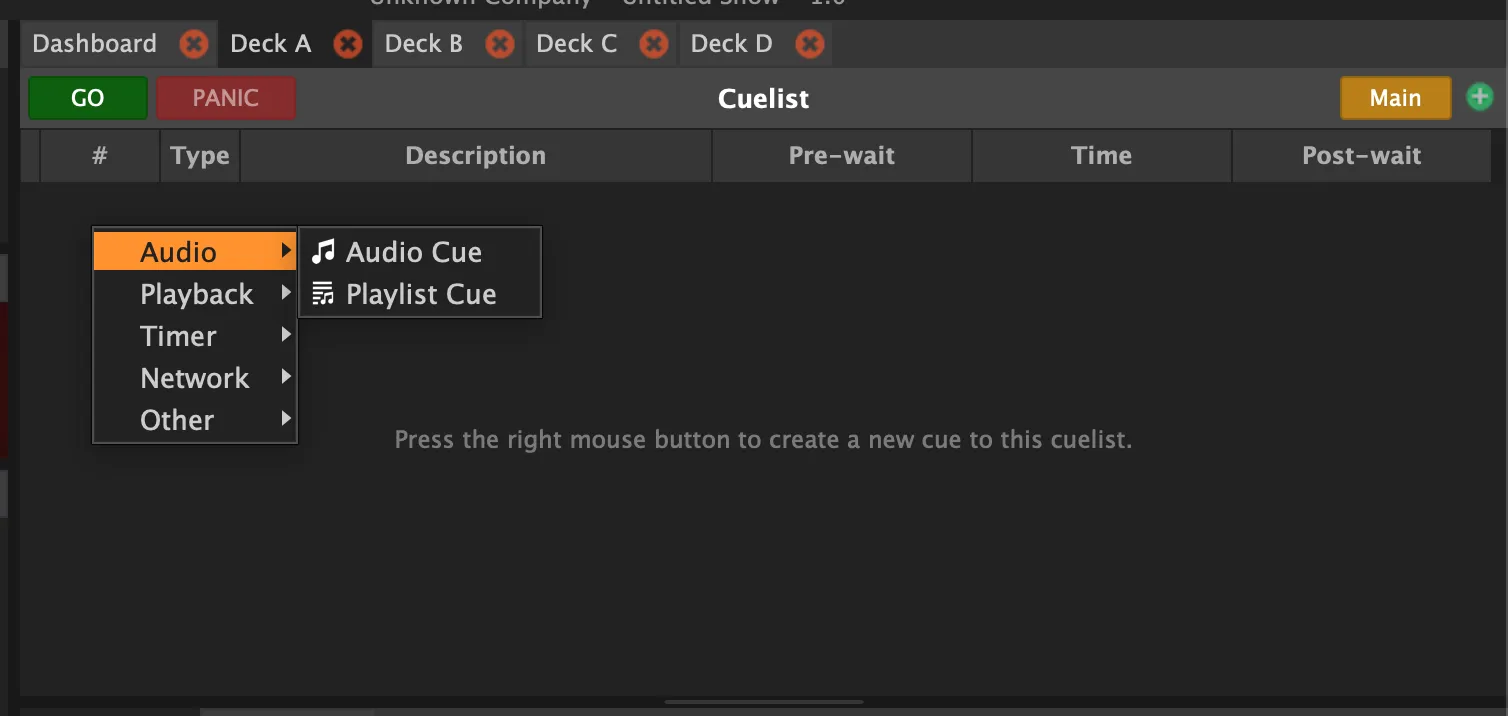Expand the Other submenu
This screenshot has height=716, width=1508.
click(x=195, y=420)
